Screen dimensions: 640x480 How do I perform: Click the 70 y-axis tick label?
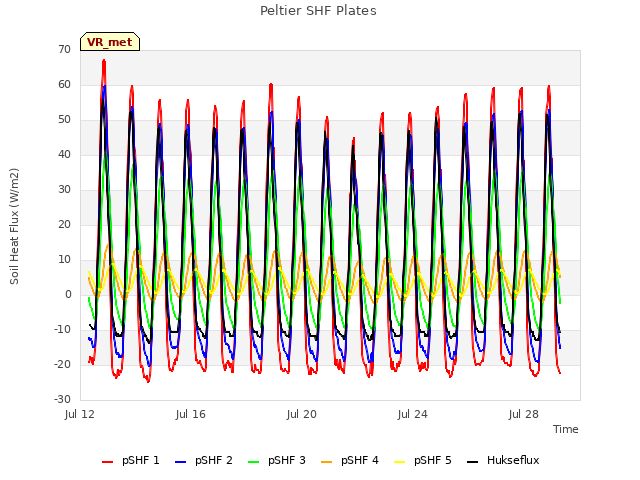64,49
